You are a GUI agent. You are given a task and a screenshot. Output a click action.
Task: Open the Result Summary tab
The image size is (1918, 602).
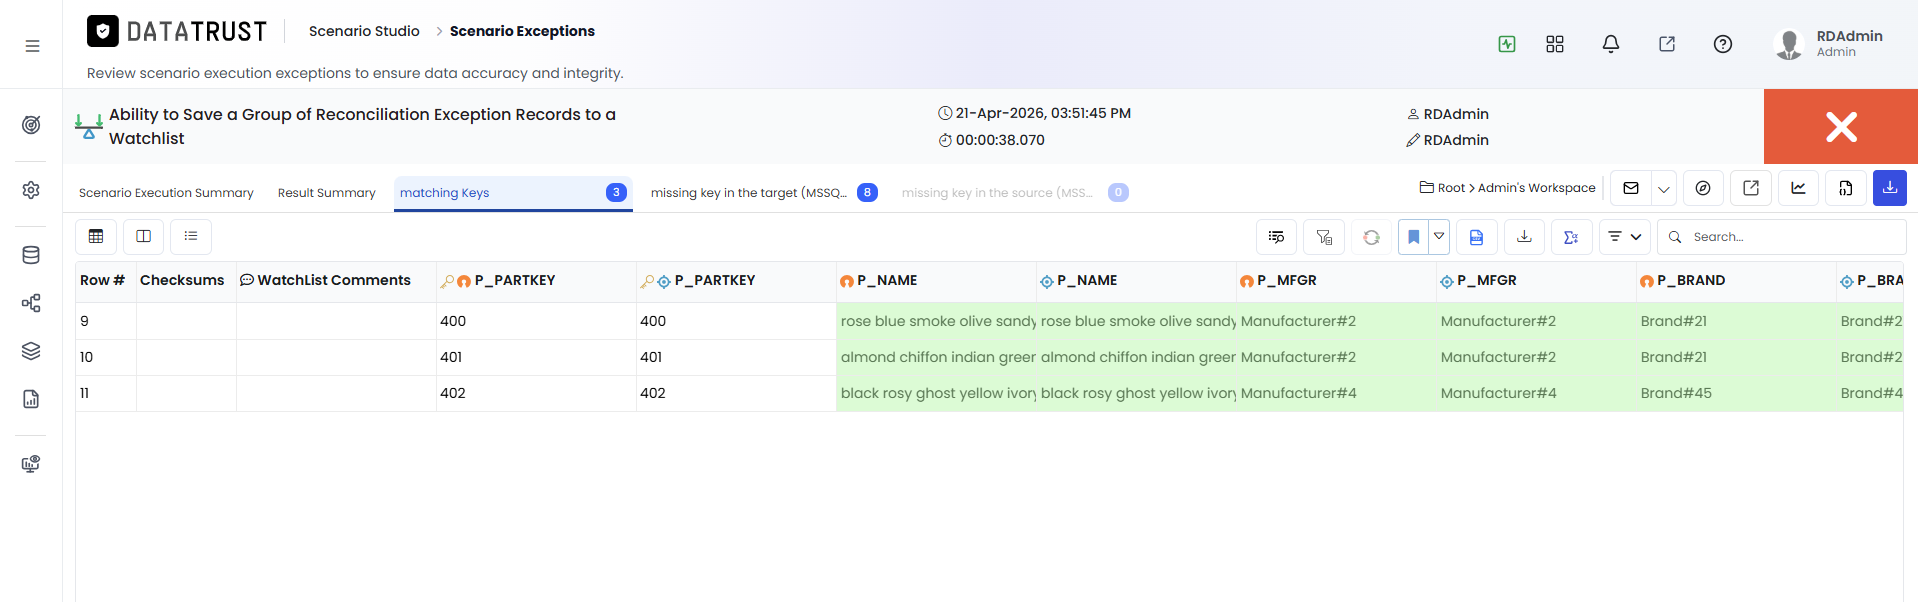(327, 193)
